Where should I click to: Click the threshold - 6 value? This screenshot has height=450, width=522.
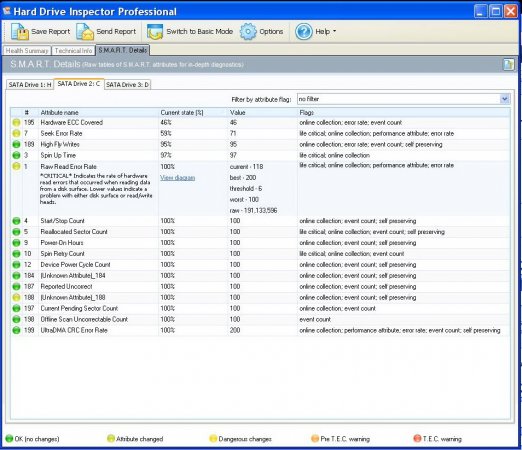pyautogui.click(x=246, y=188)
